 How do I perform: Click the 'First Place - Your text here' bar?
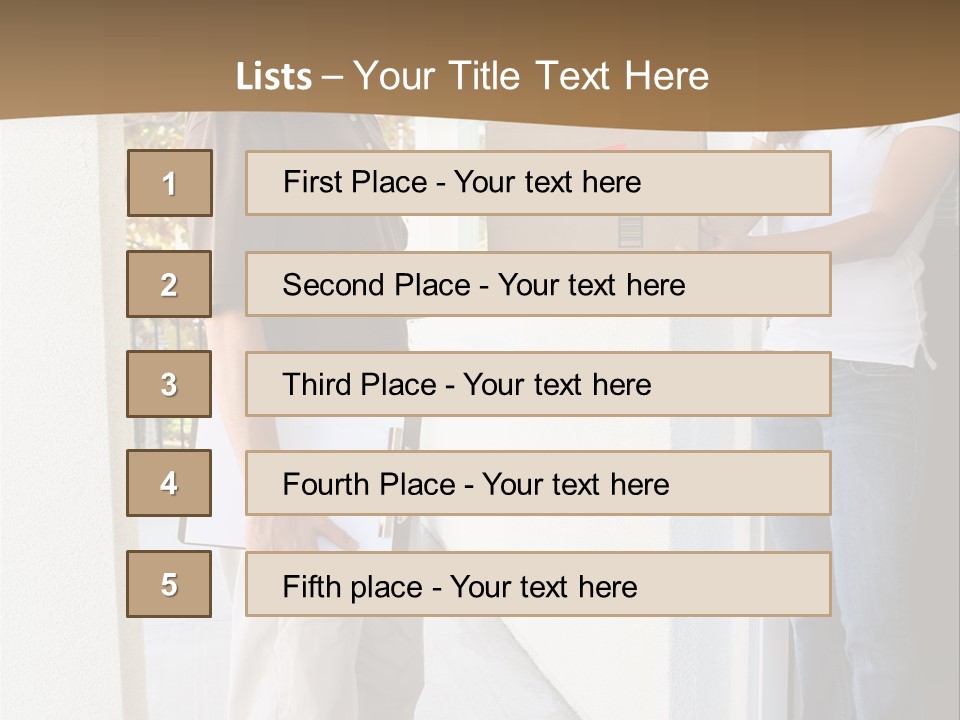click(x=538, y=183)
